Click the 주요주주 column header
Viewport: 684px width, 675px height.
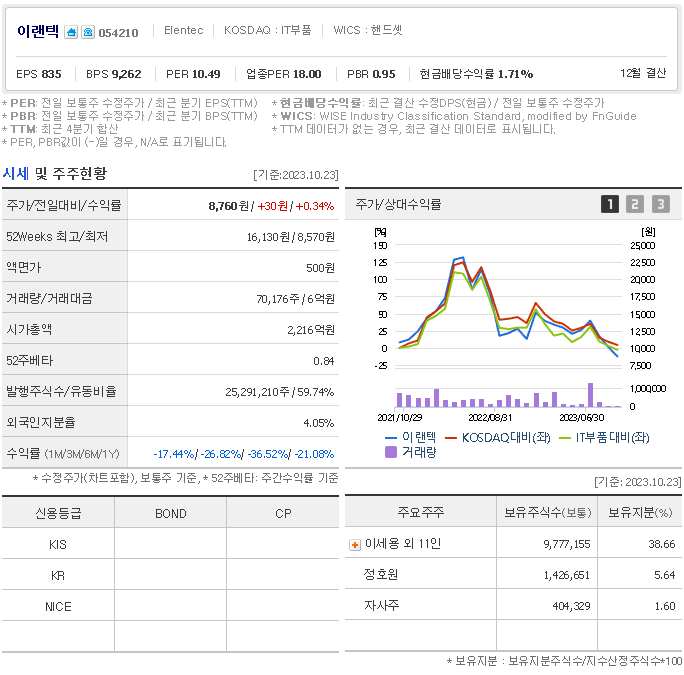(x=421, y=512)
